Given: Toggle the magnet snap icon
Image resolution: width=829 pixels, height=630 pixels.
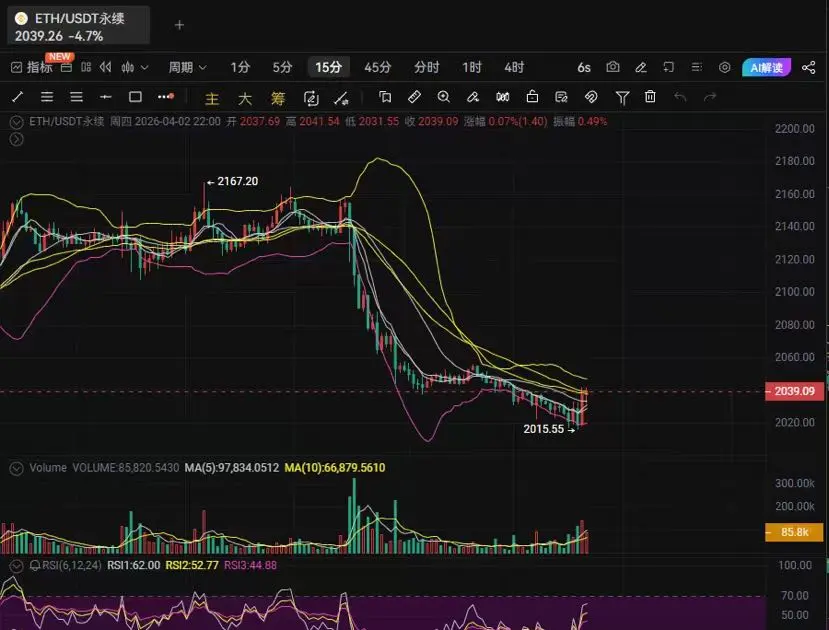Looking at the screenshot, I should click(x=591, y=97).
